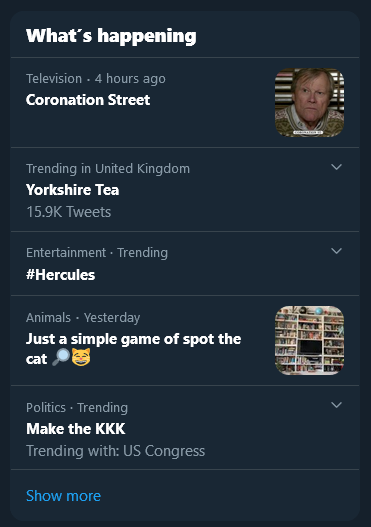This screenshot has height=527, width=371.
Task: Open the chevron menu for Yorkshire Tea trend
Action: [x=336, y=167]
